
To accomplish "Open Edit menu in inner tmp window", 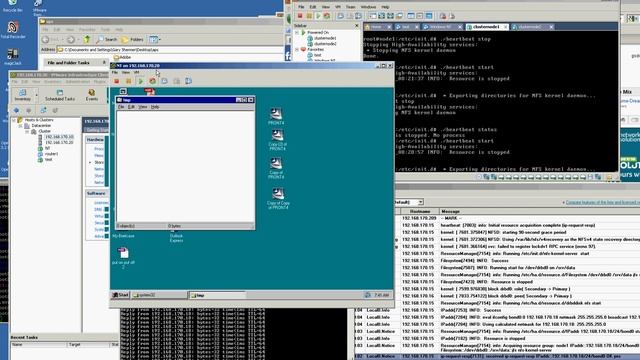I will [x=131, y=107].
